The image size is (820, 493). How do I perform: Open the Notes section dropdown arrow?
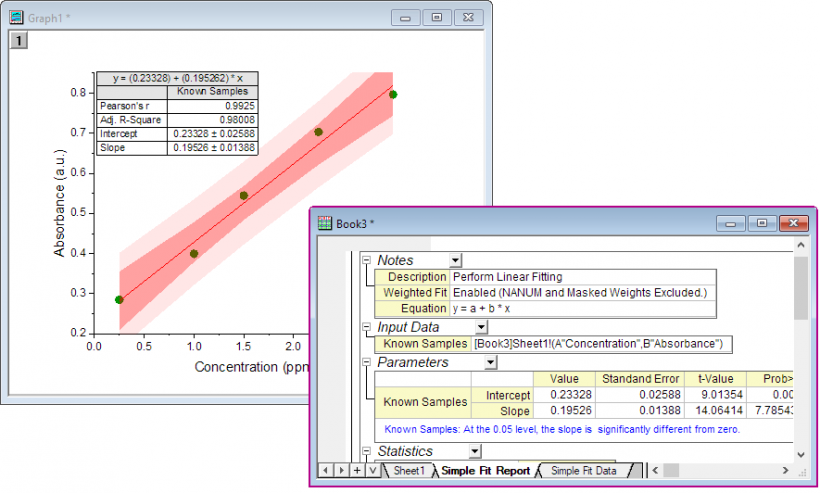point(456,260)
